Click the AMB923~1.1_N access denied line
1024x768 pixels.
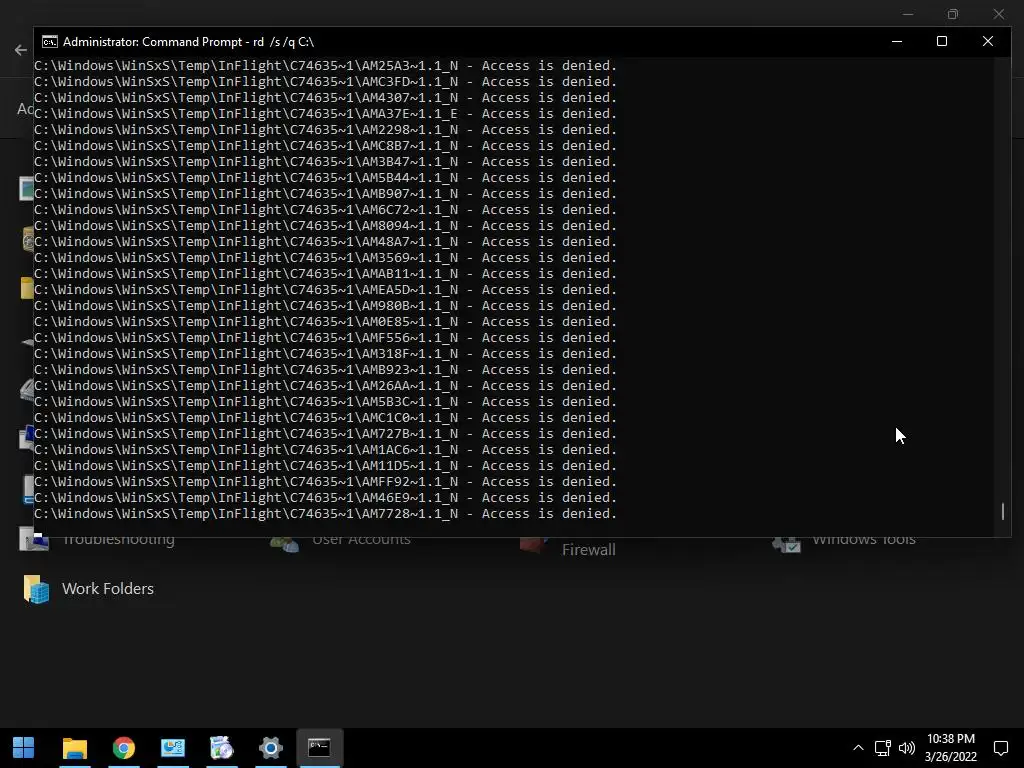tap(325, 370)
